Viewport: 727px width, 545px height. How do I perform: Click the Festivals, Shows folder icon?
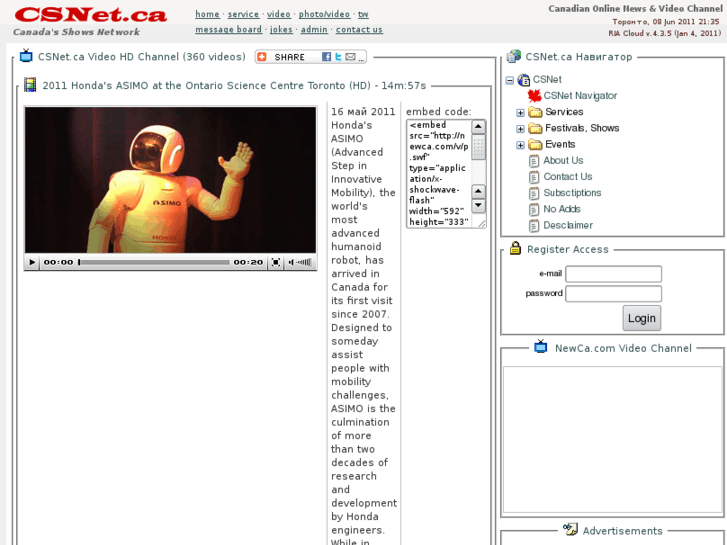point(535,128)
